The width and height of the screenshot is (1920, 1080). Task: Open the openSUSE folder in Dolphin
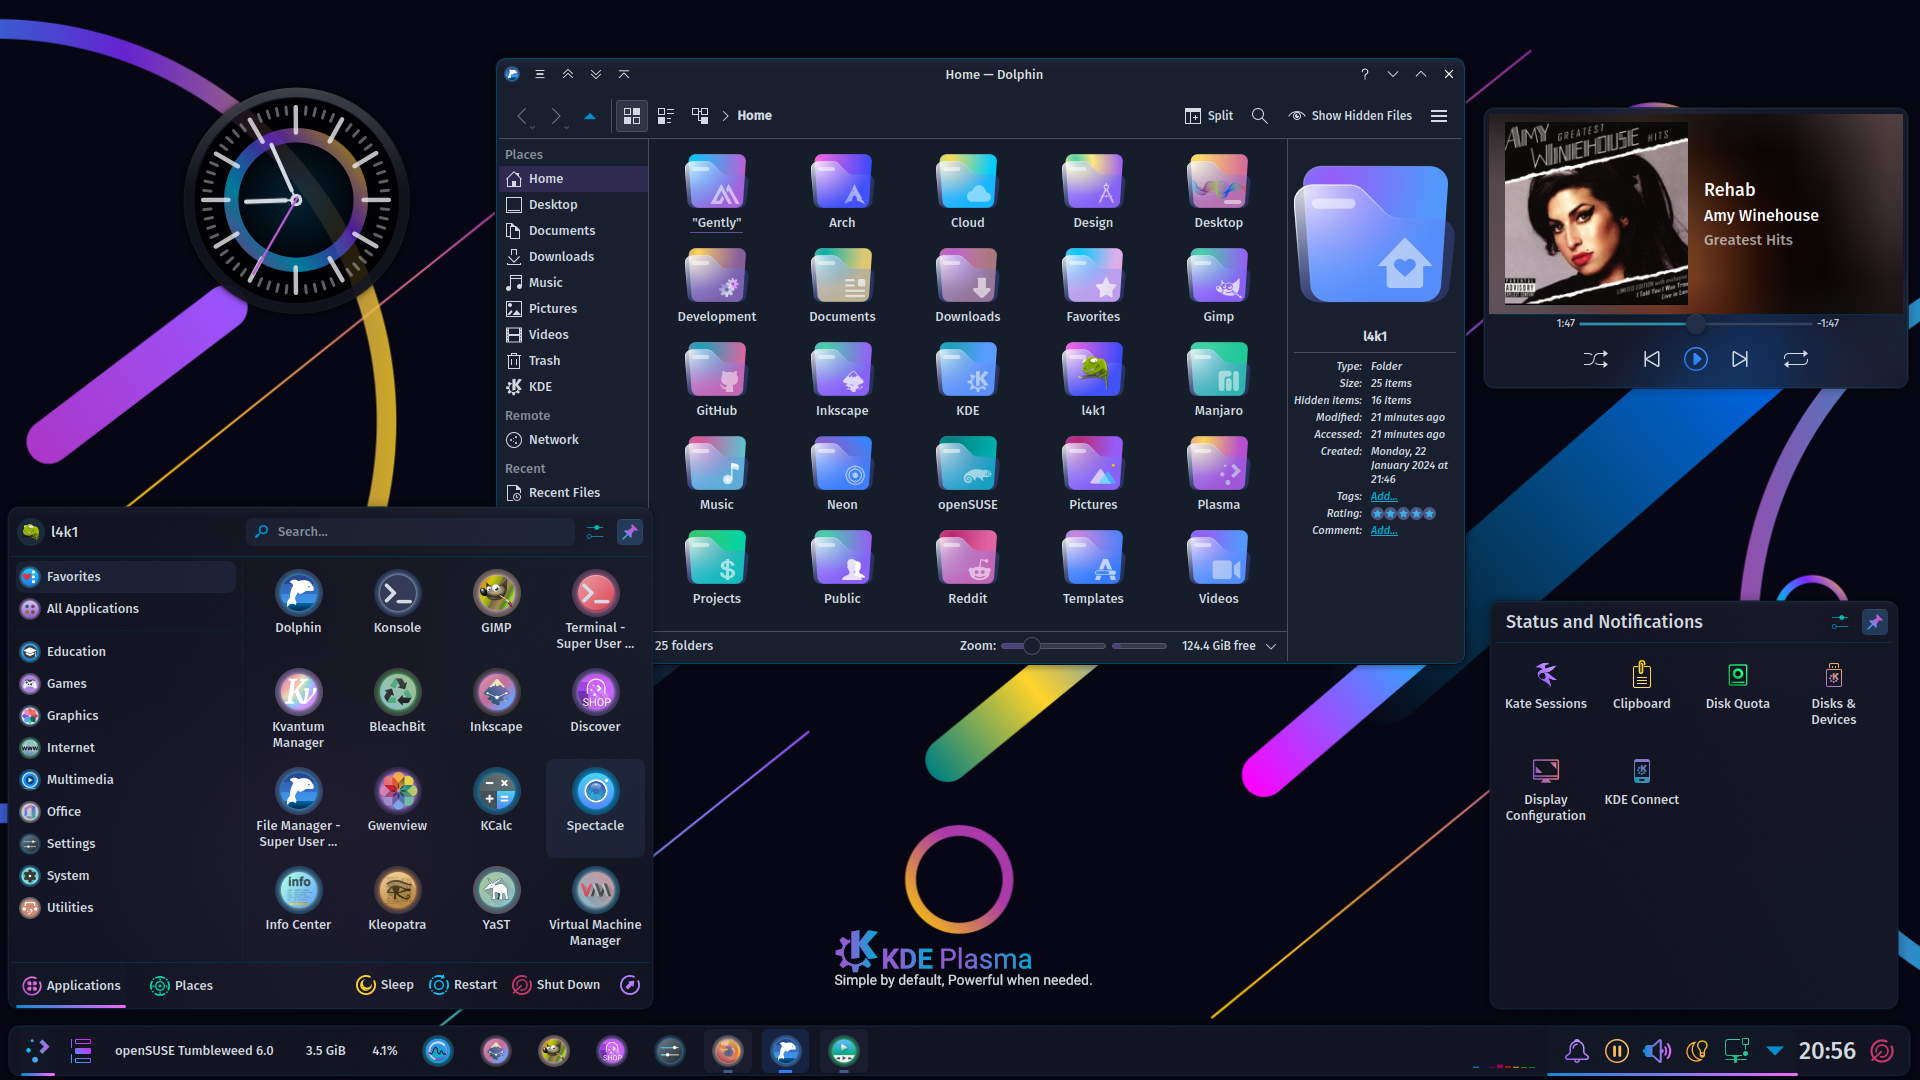coord(968,473)
